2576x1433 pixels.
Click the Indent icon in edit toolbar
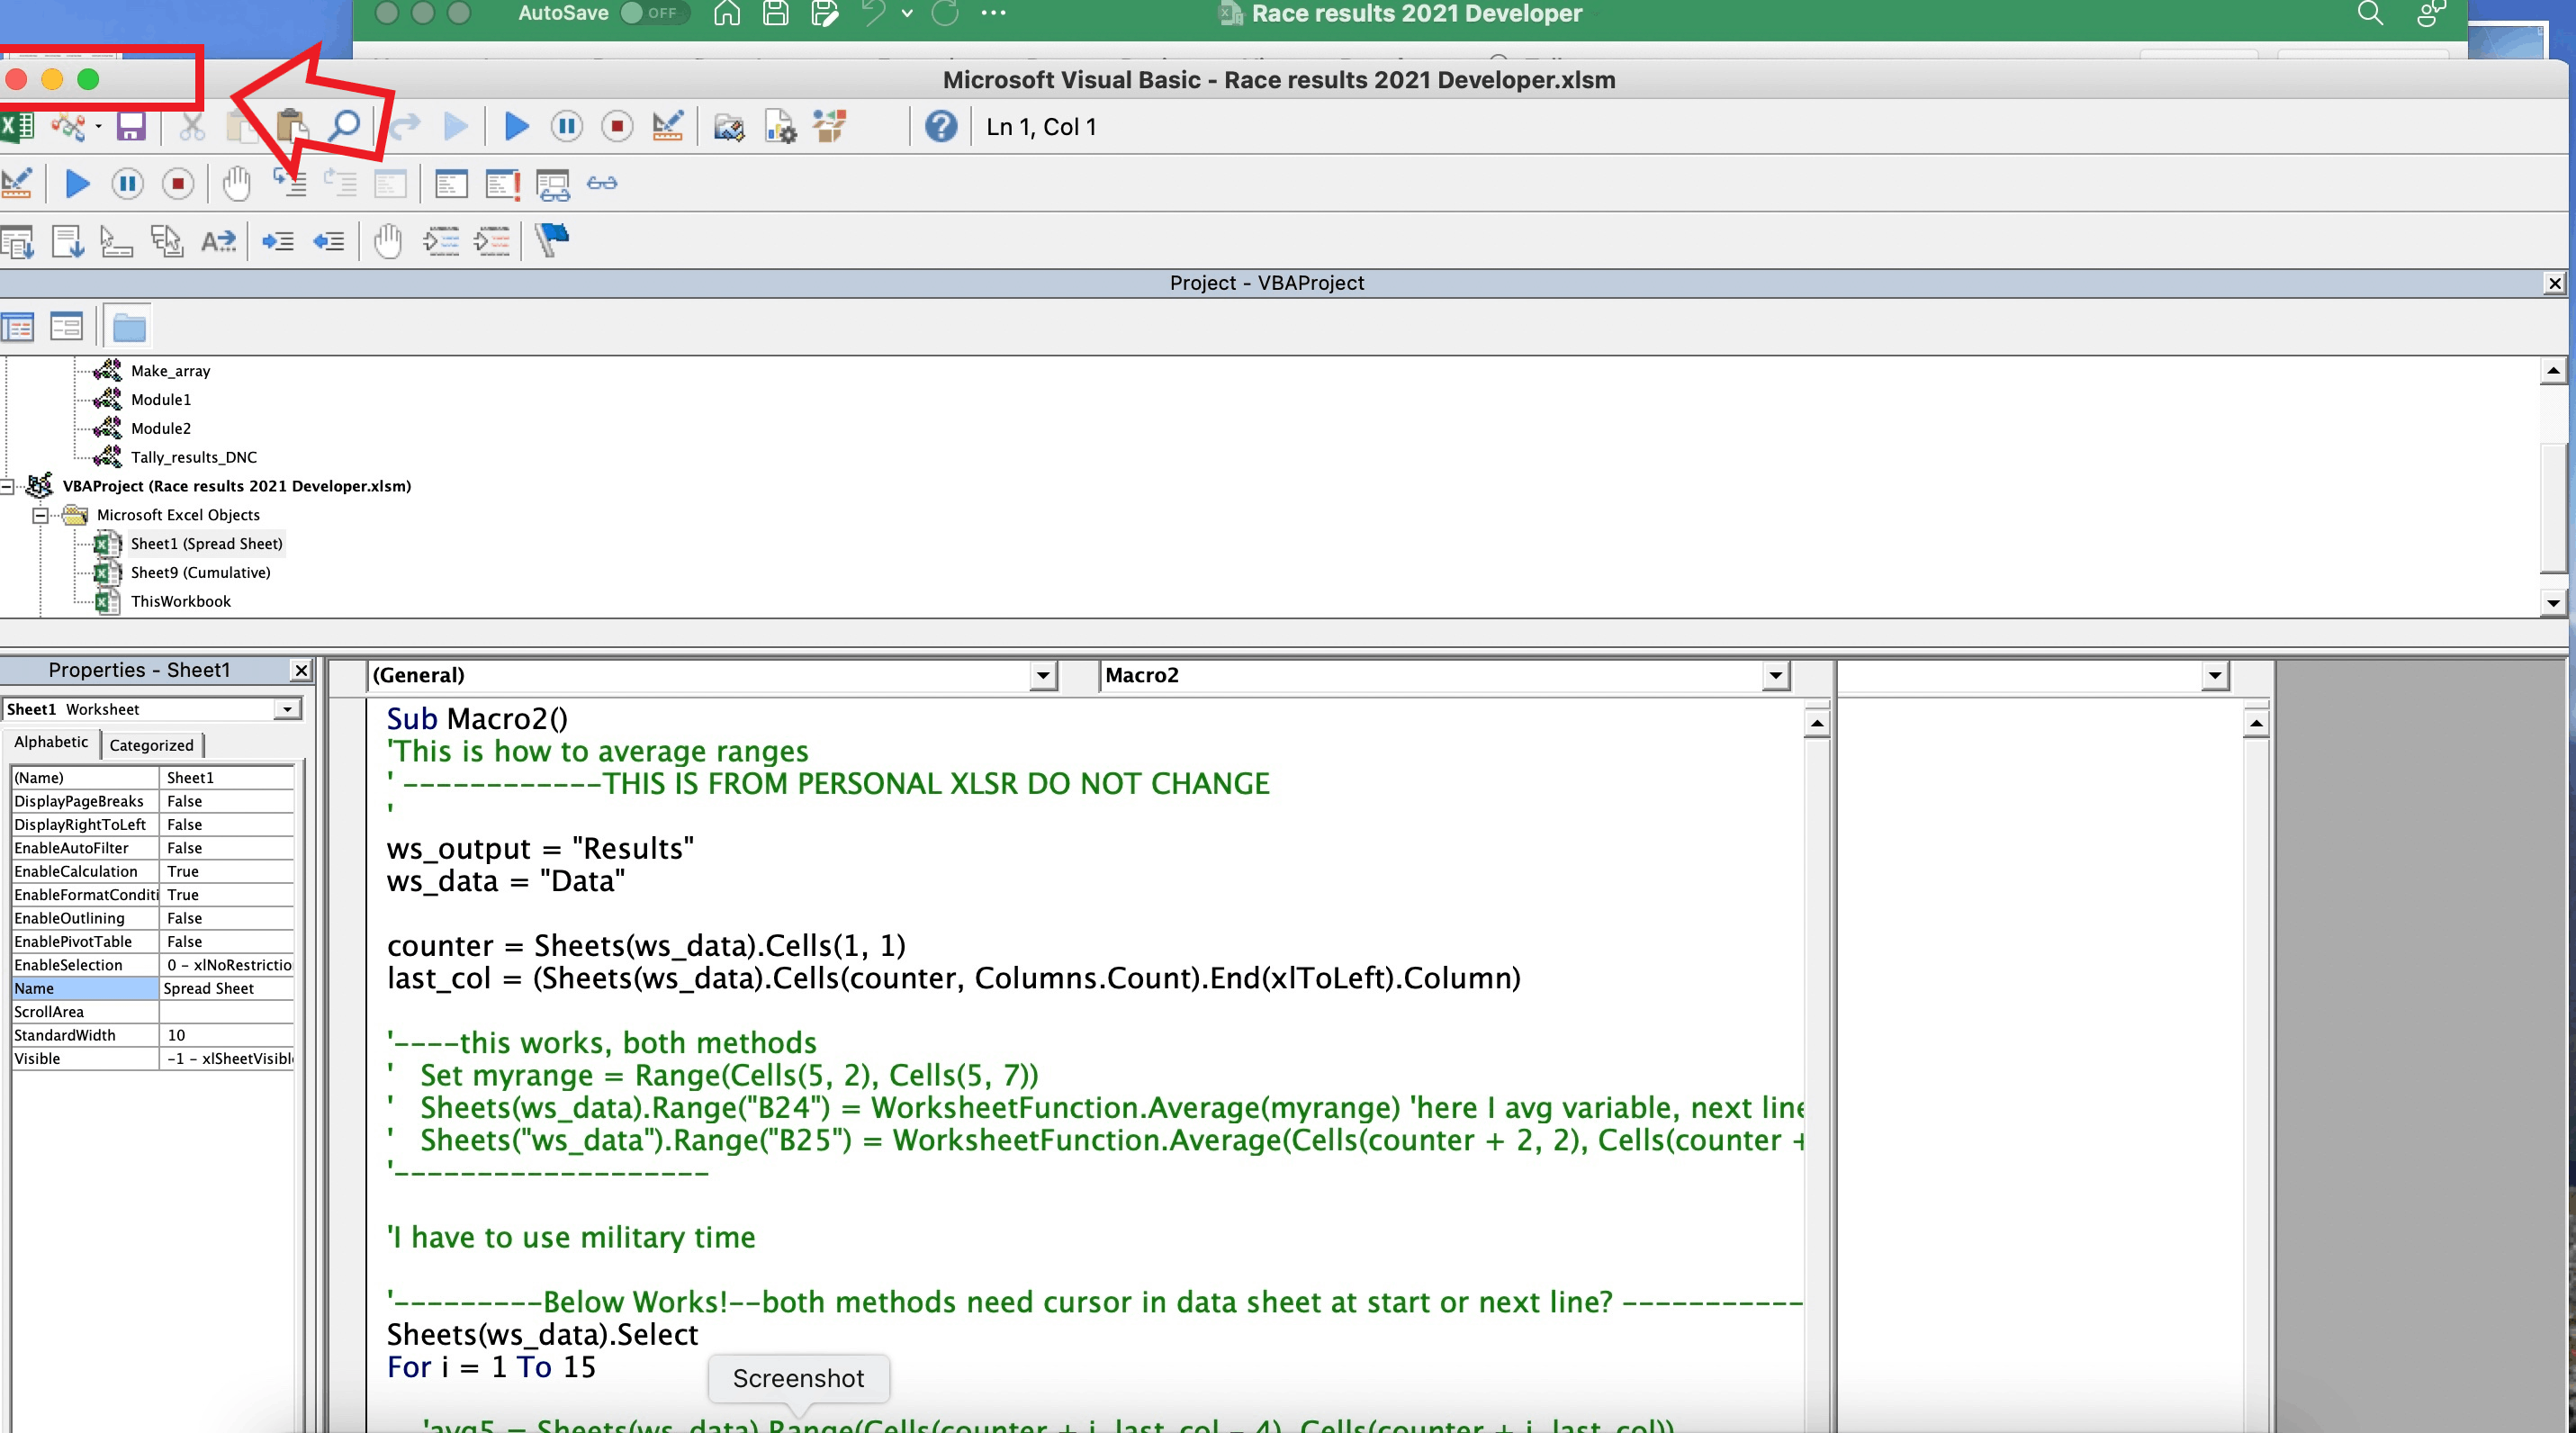click(x=277, y=241)
